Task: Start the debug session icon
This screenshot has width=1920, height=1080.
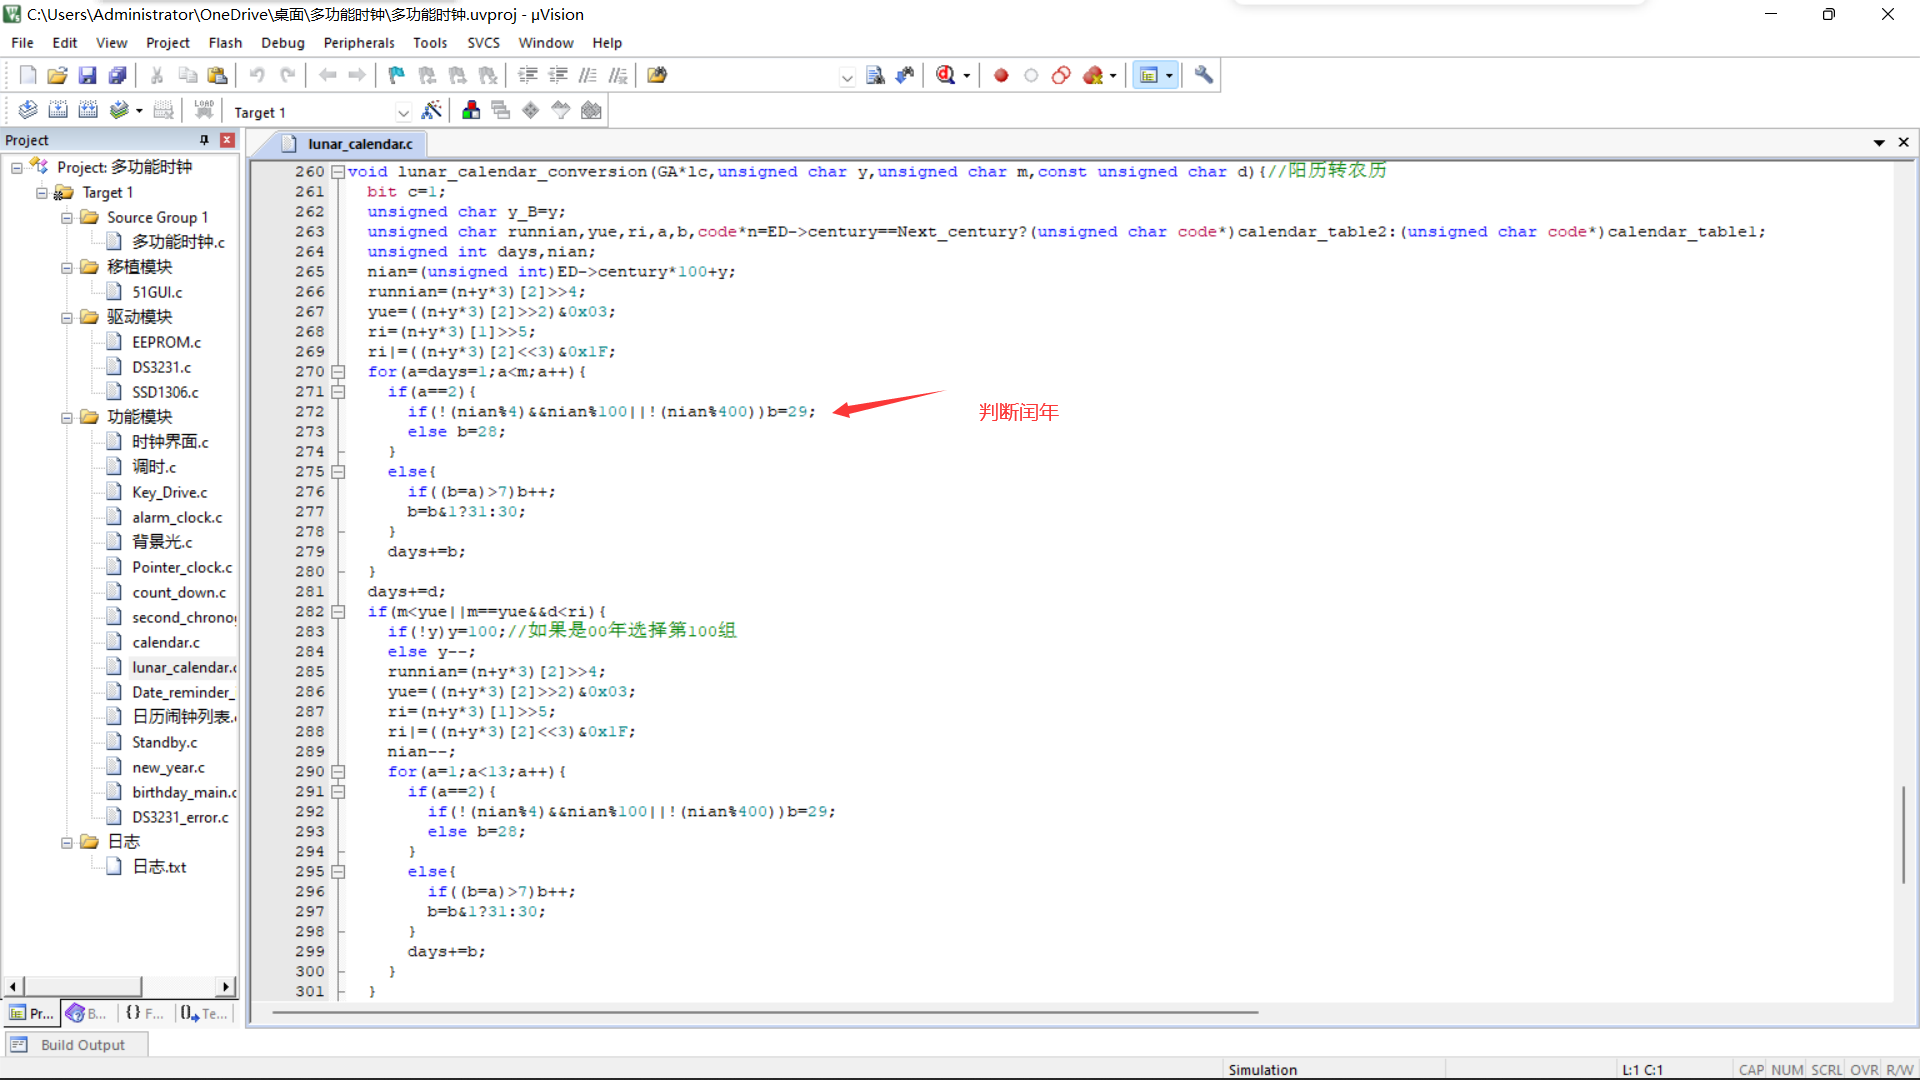Action: (945, 75)
